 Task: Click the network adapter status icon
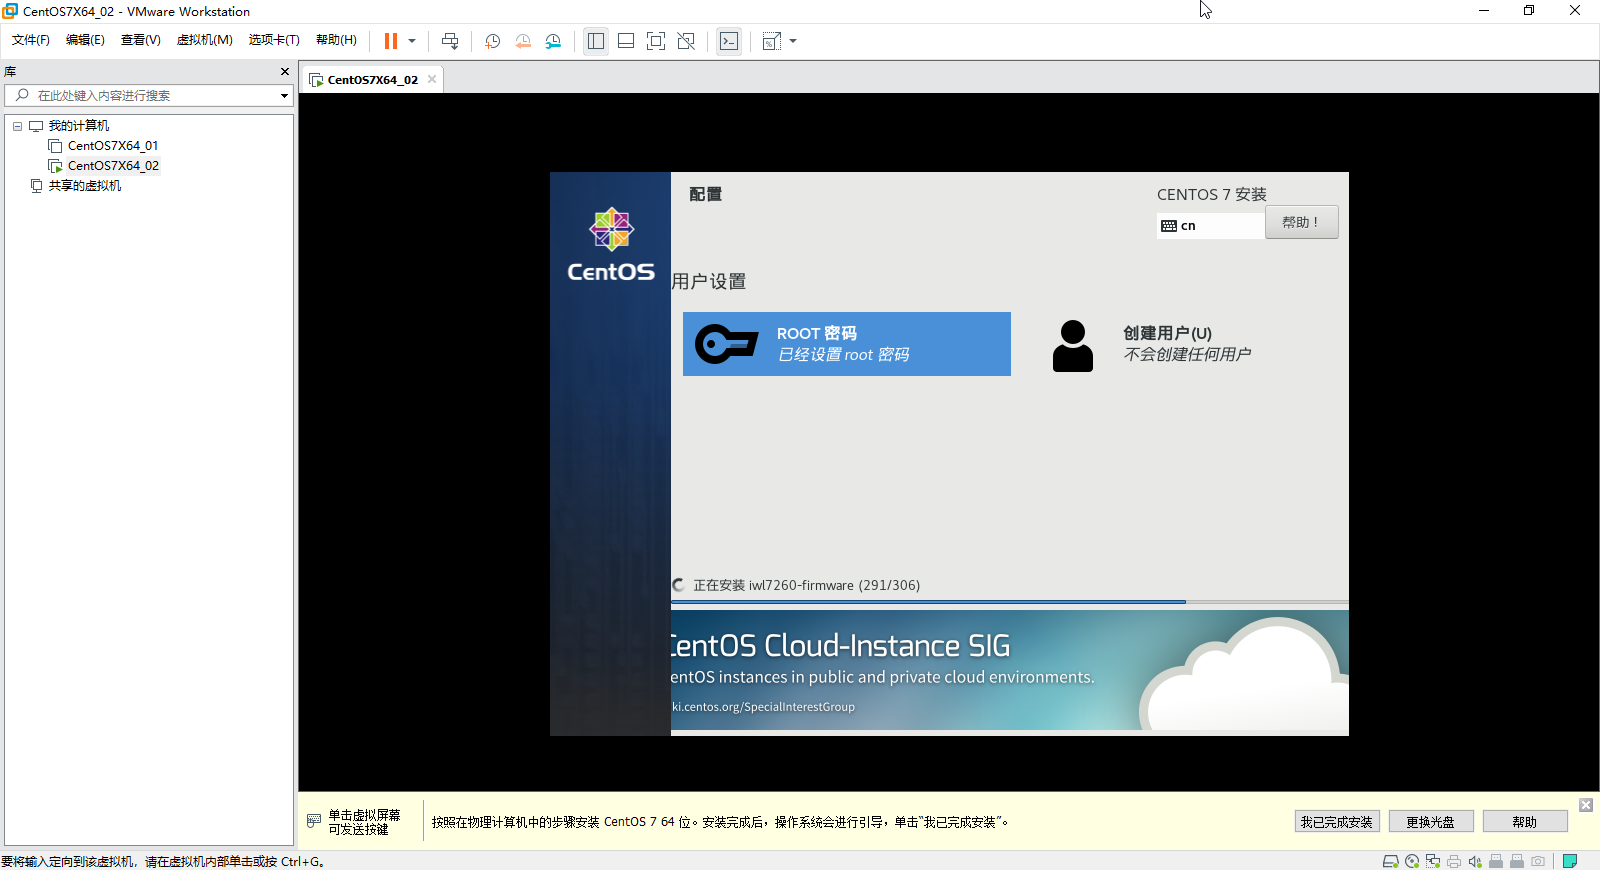point(1433,861)
